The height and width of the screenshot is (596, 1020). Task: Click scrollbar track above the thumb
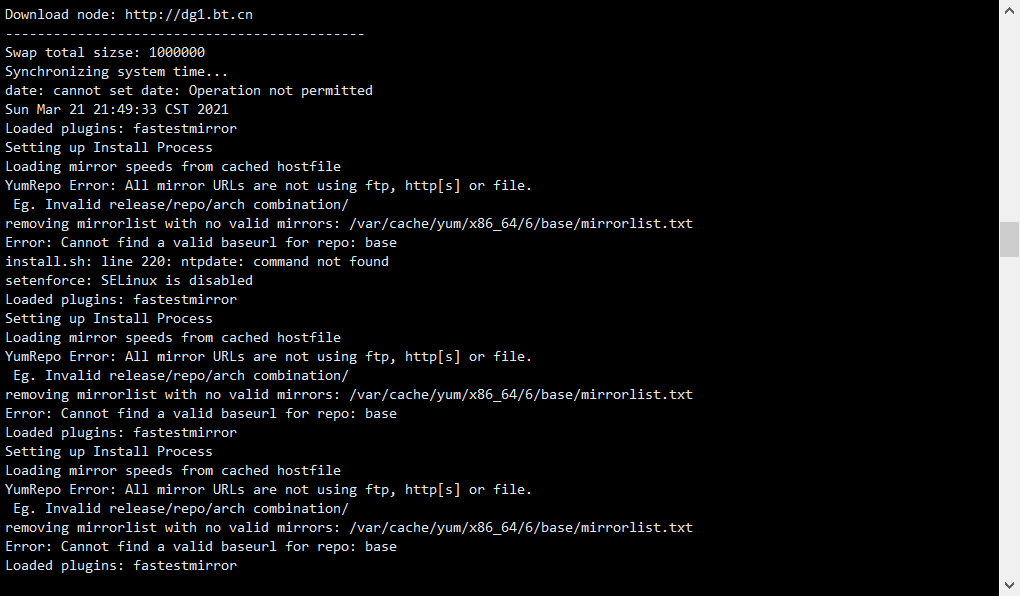point(1009,120)
